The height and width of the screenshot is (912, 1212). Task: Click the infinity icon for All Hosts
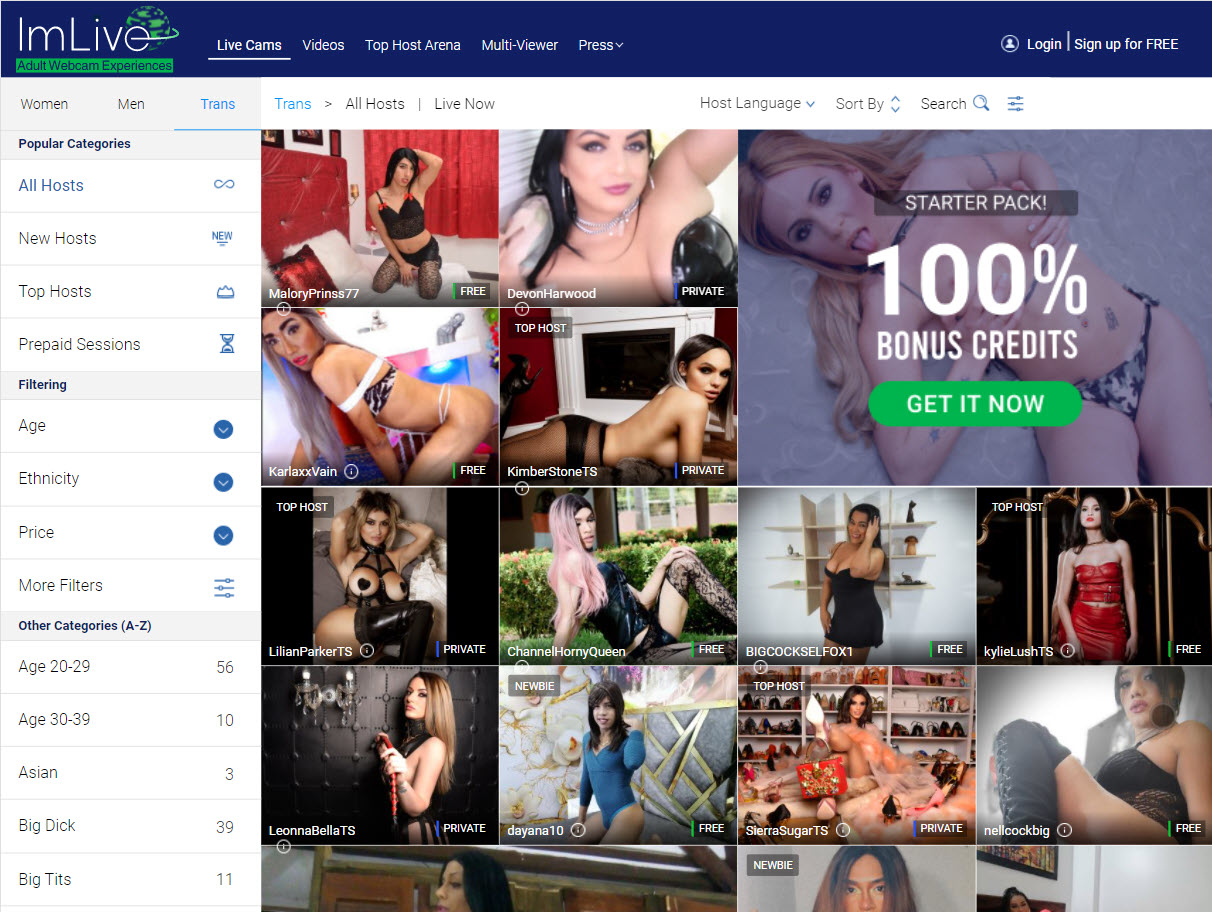tap(224, 185)
